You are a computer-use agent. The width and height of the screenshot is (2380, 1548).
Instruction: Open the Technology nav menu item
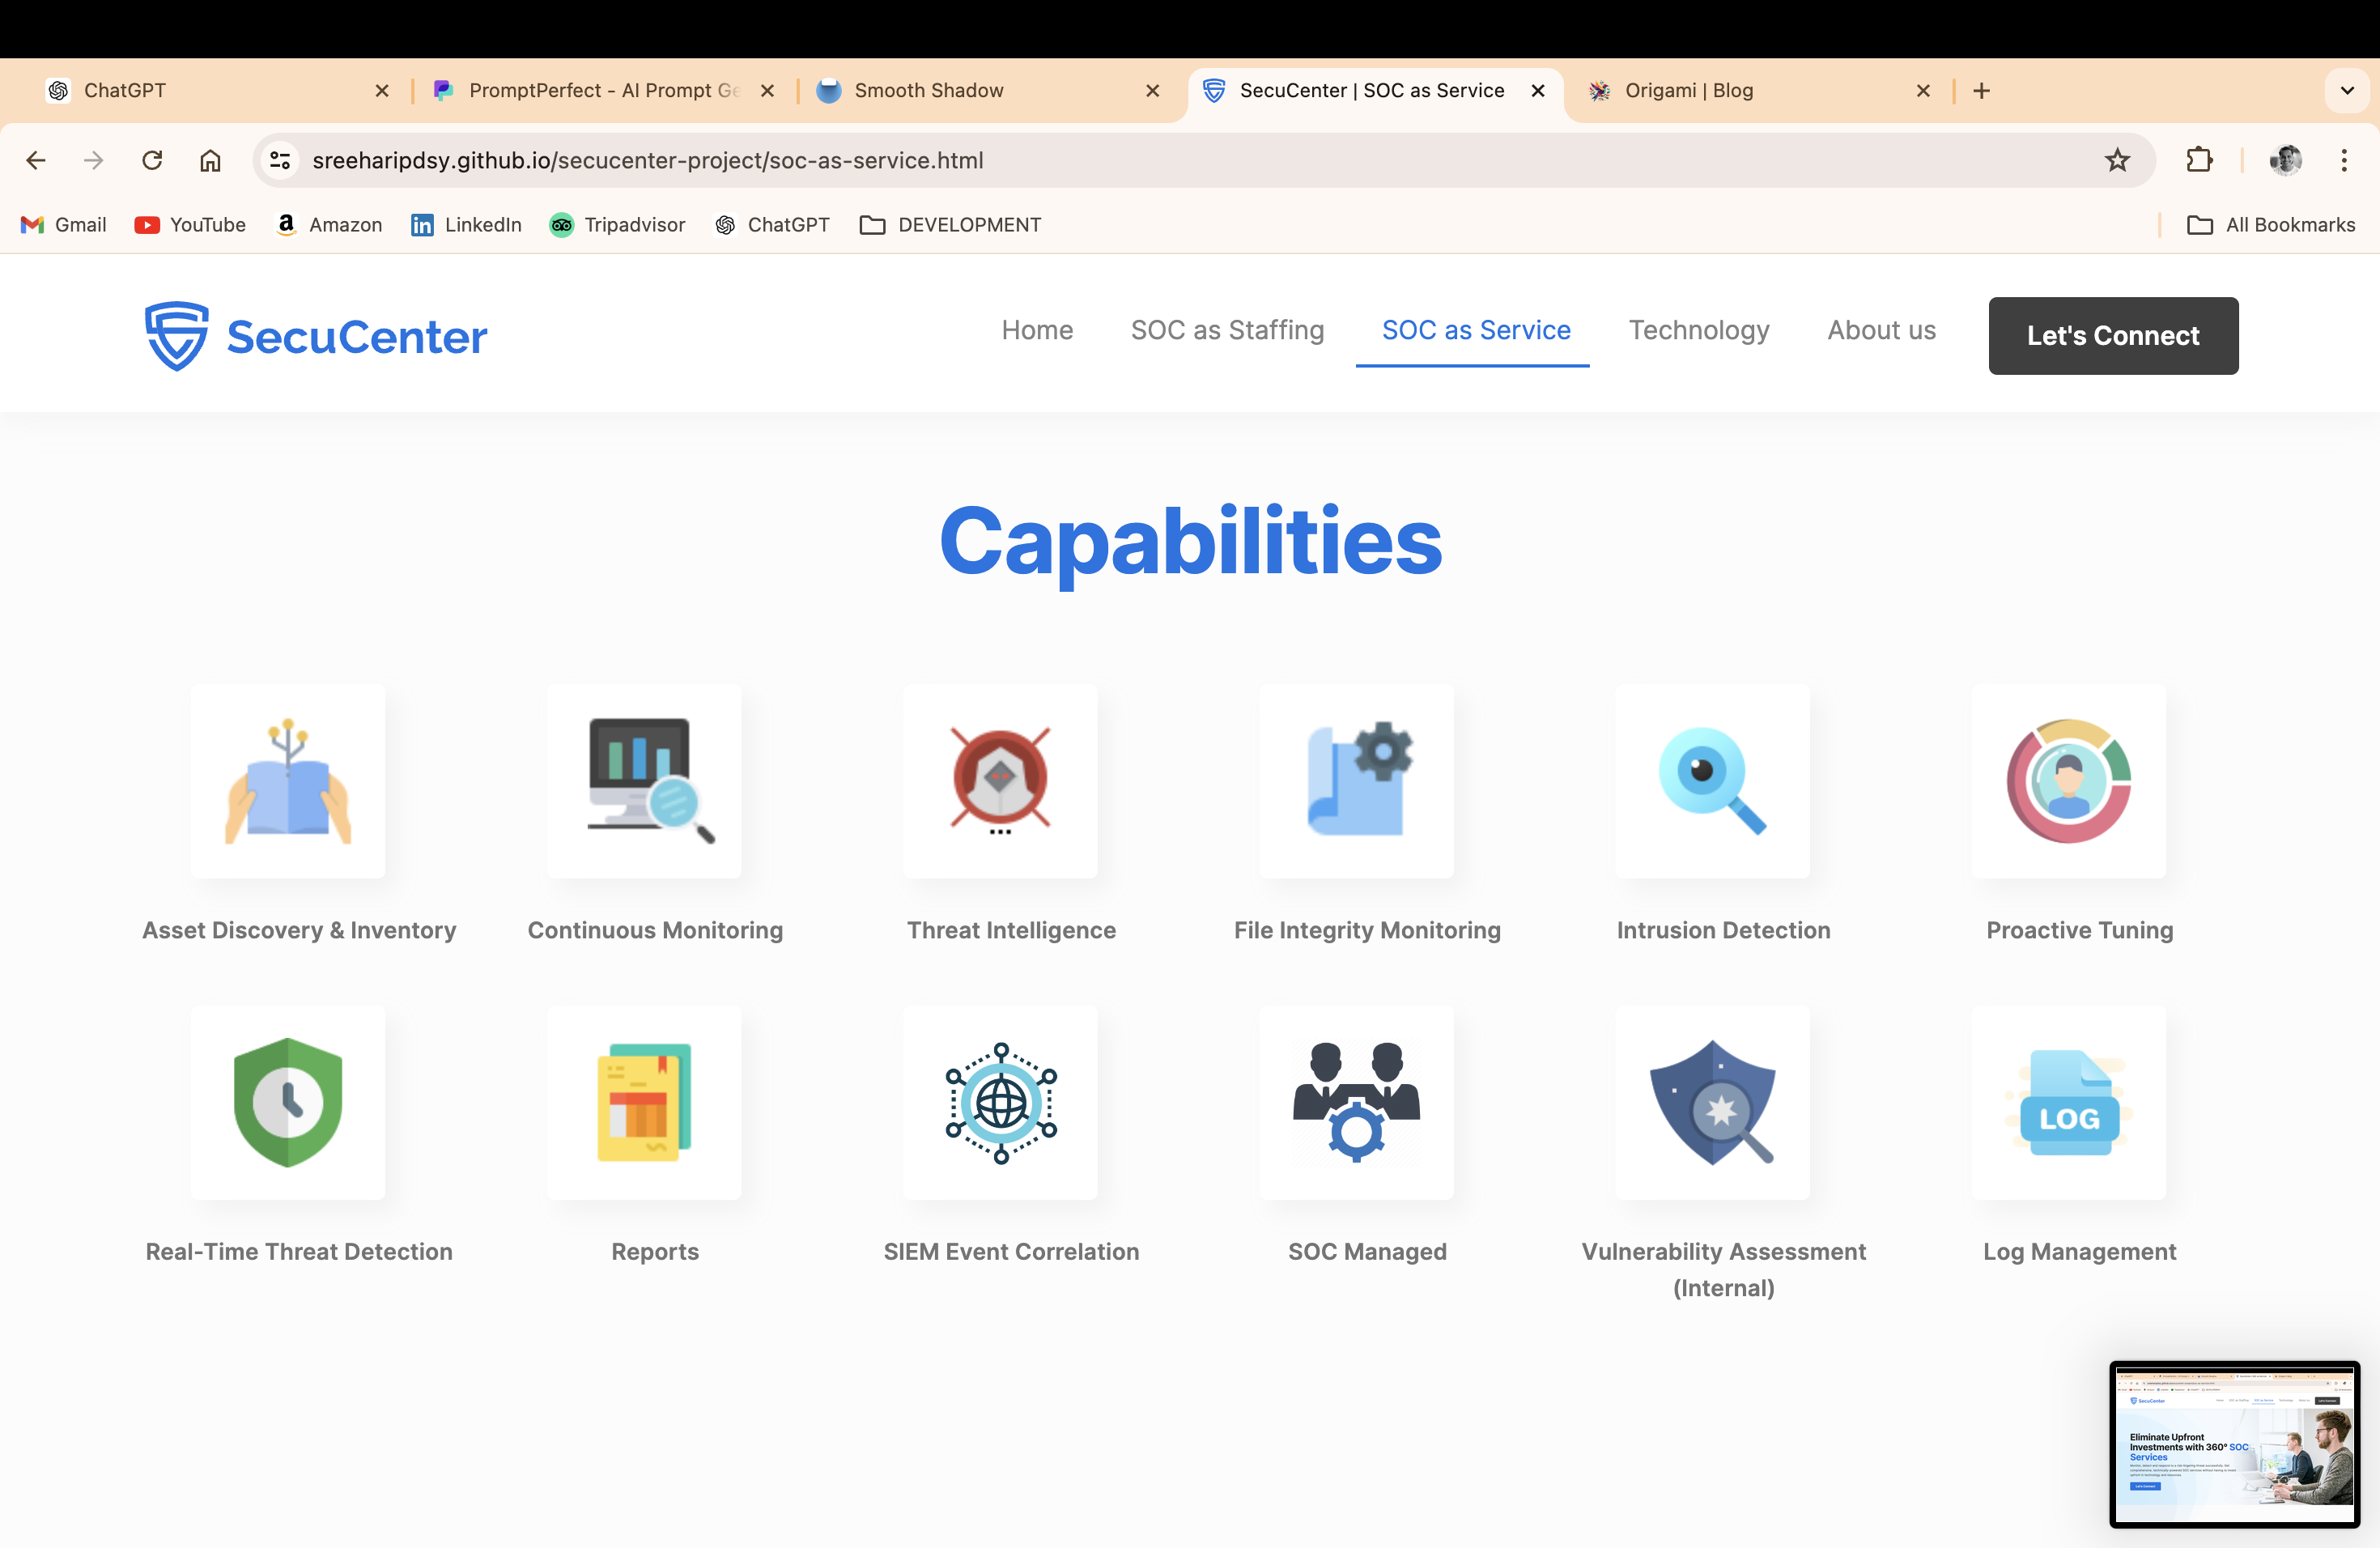tap(1698, 330)
